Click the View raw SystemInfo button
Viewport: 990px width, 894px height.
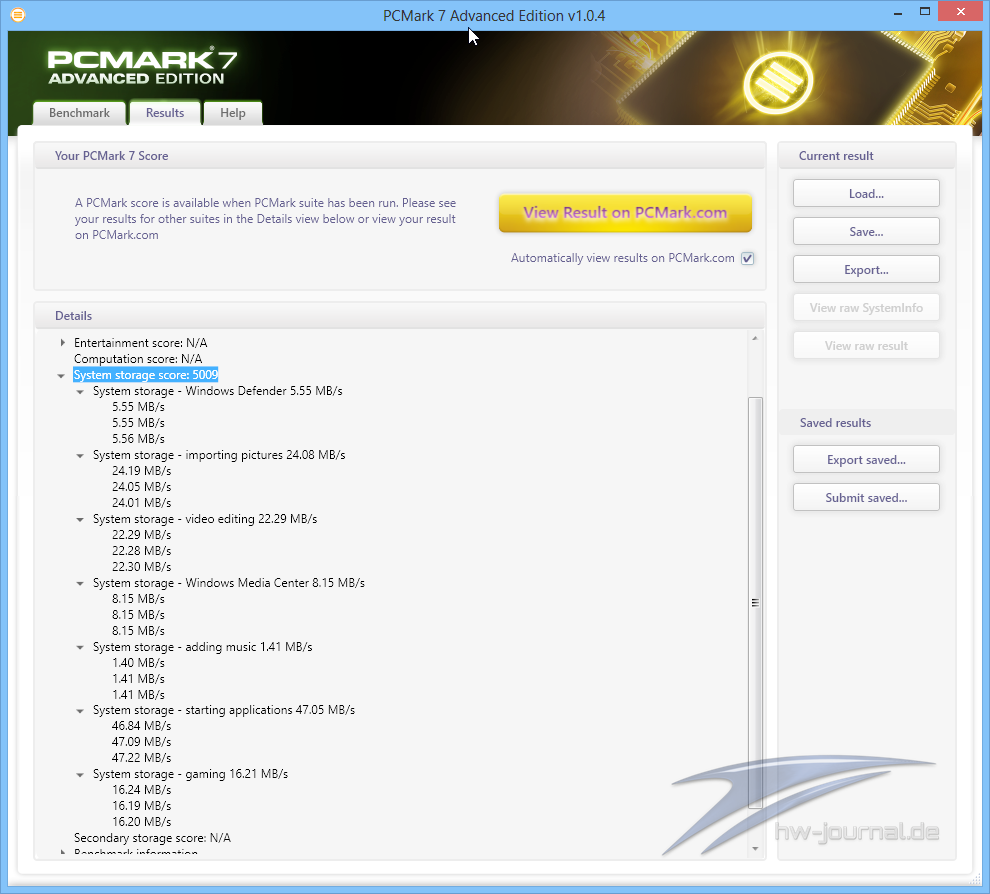click(866, 307)
